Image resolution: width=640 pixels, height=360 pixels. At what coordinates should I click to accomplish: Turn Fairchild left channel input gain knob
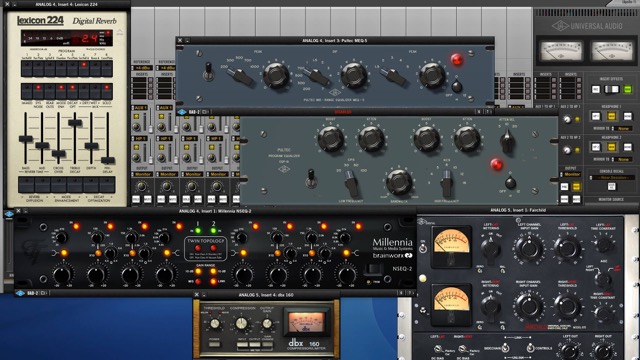[529, 248]
